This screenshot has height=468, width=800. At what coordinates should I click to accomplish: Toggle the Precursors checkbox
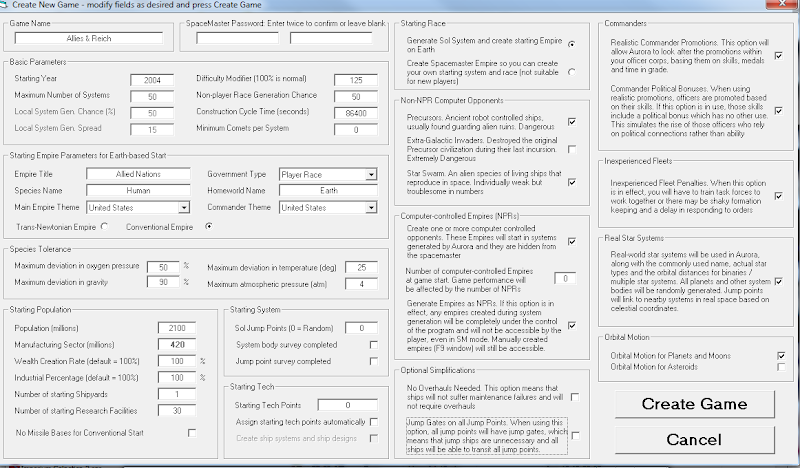click(572, 121)
